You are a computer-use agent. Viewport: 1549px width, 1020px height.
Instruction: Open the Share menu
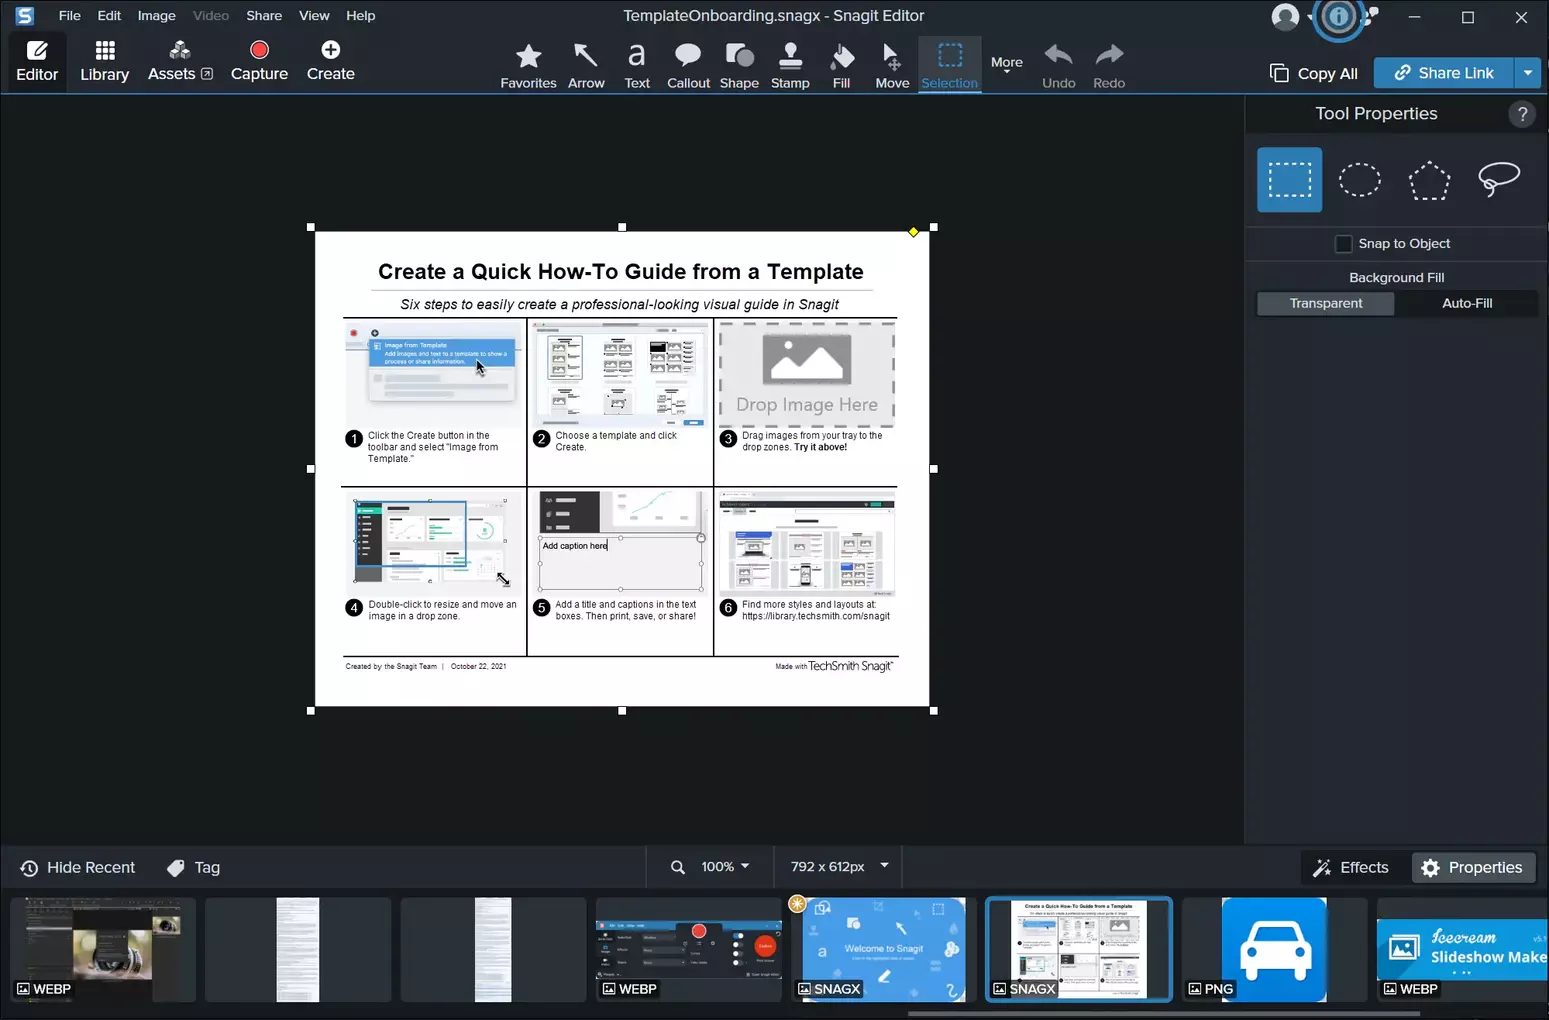pos(264,16)
